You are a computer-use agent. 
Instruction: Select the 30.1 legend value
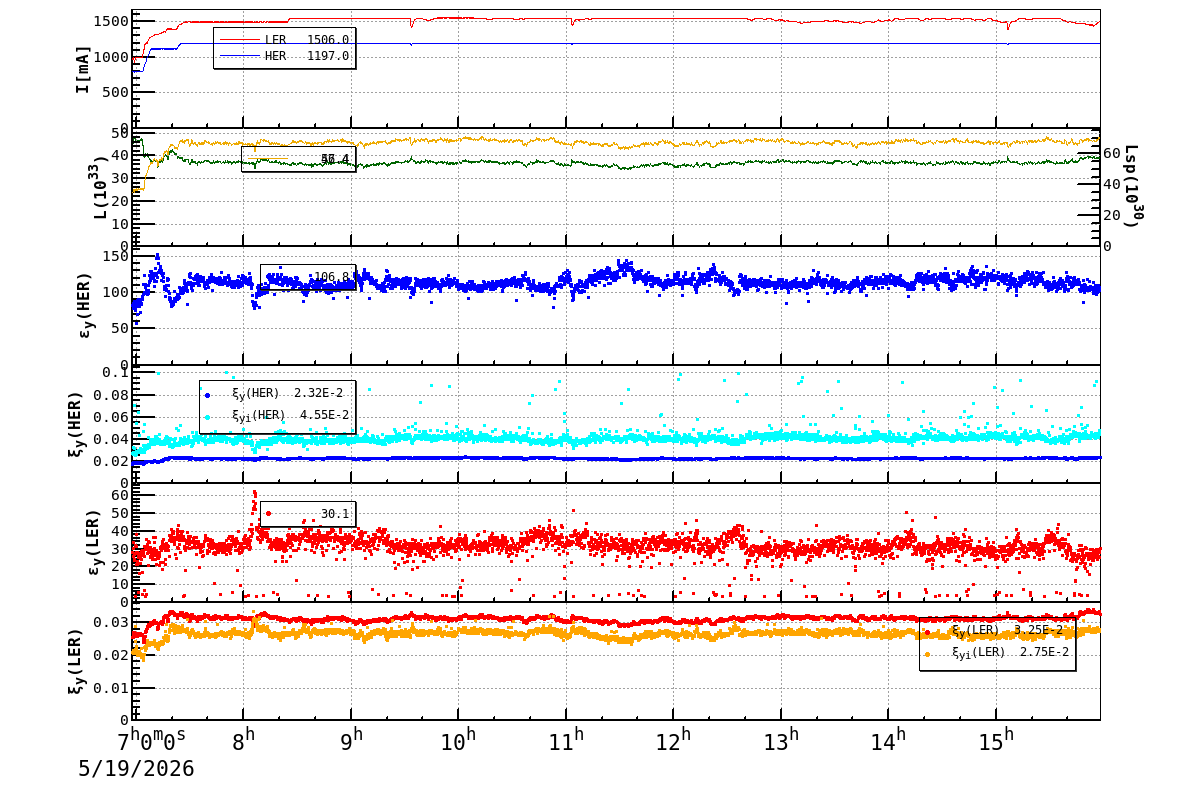click(335, 514)
